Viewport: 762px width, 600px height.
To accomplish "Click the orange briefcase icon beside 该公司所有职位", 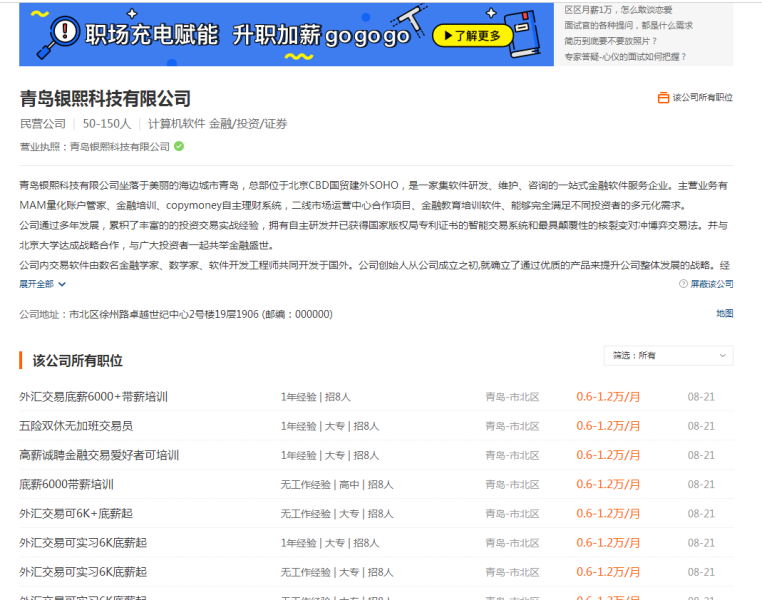I will [663, 98].
